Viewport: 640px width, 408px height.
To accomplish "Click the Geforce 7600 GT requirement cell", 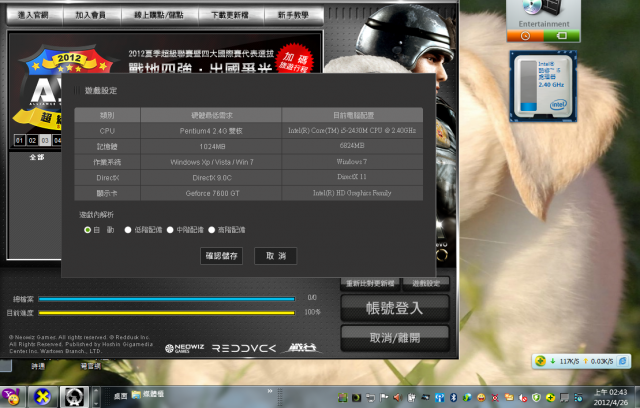I will (x=211, y=193).
